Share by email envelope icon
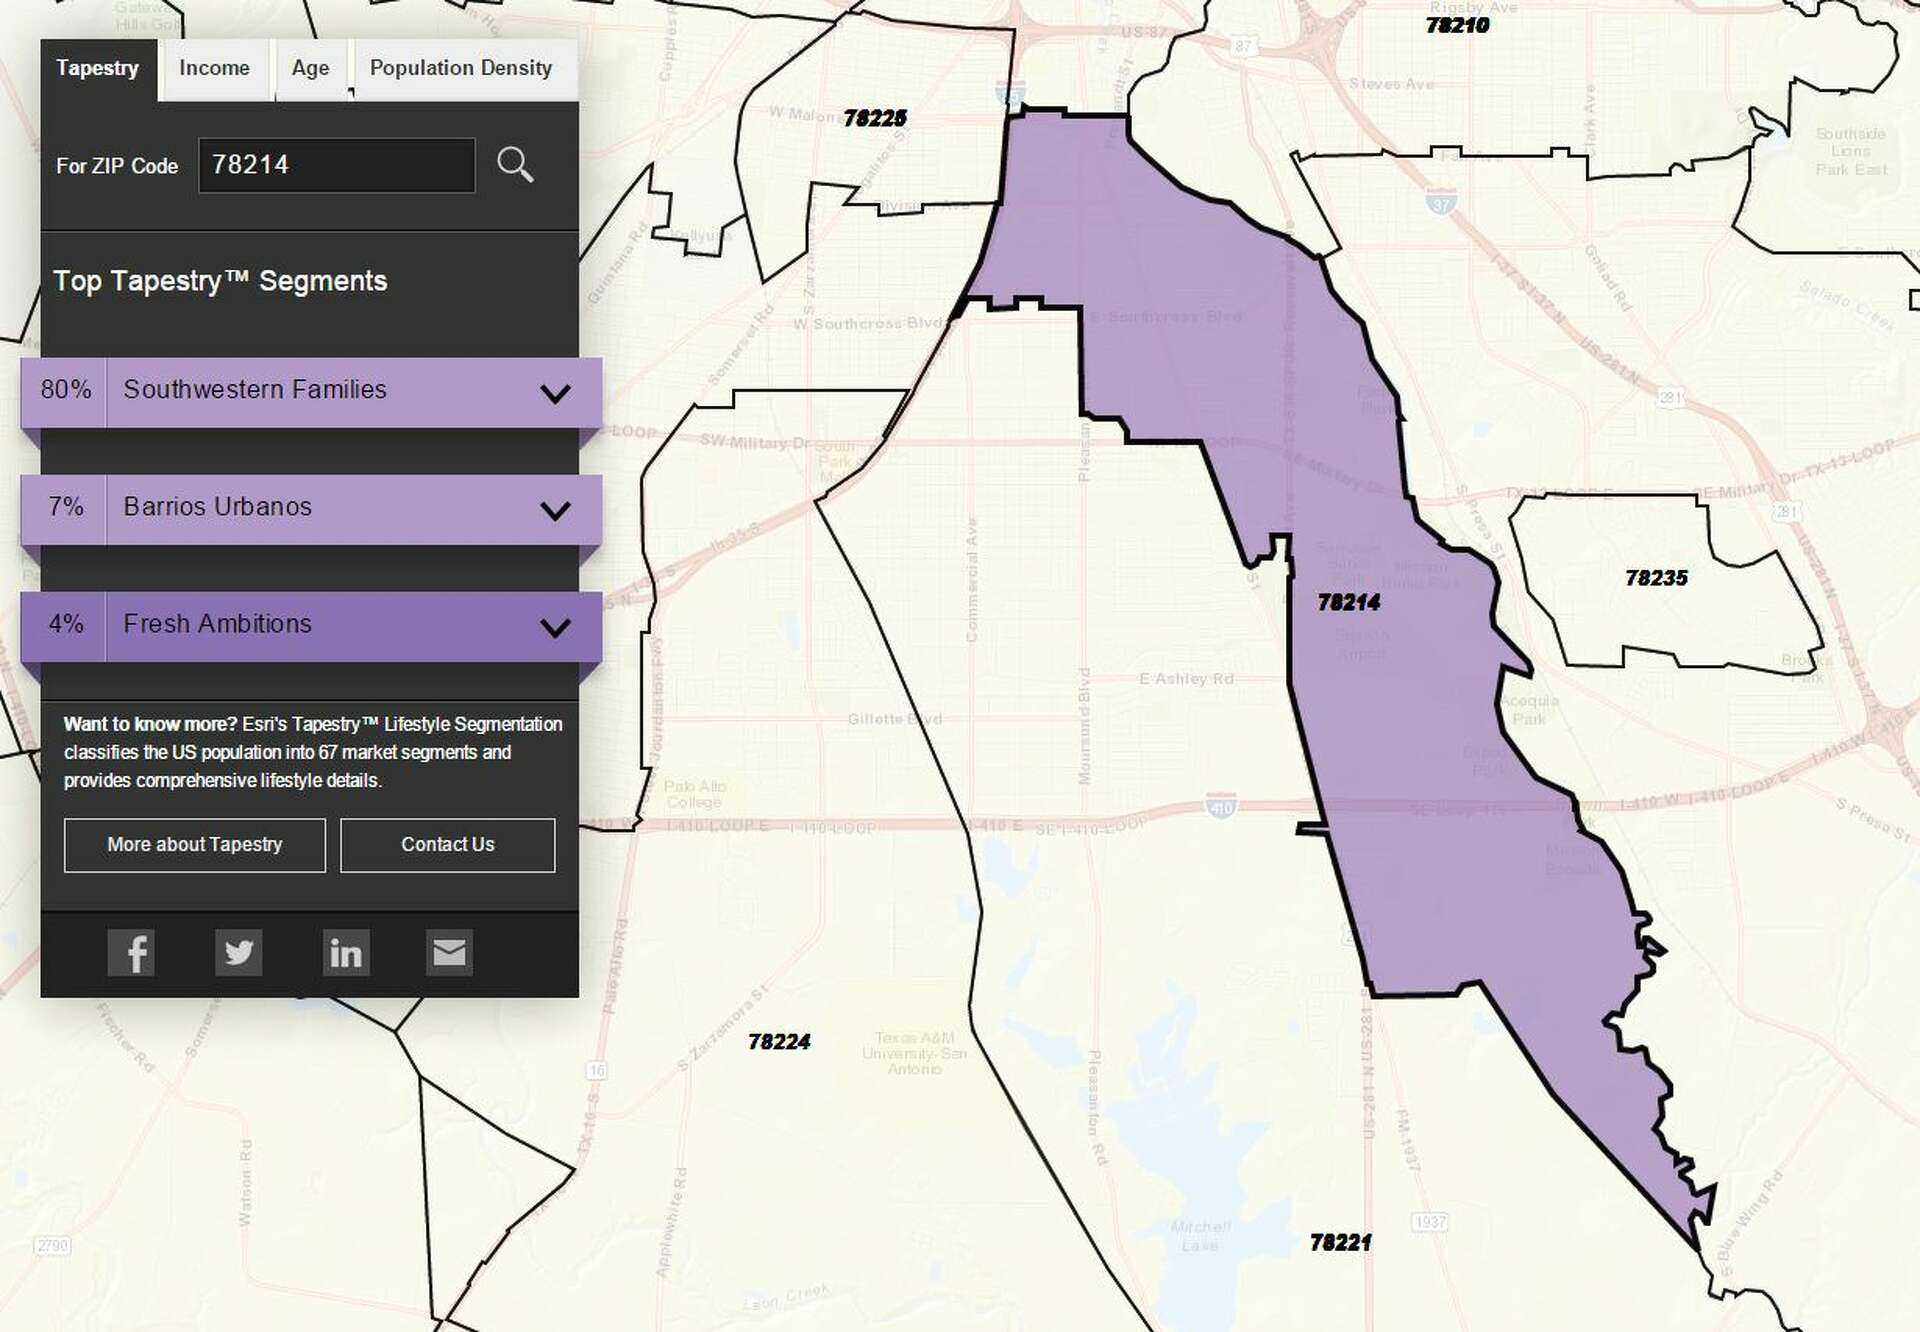Viewport: 1920px width, 1332px height. 449,953
